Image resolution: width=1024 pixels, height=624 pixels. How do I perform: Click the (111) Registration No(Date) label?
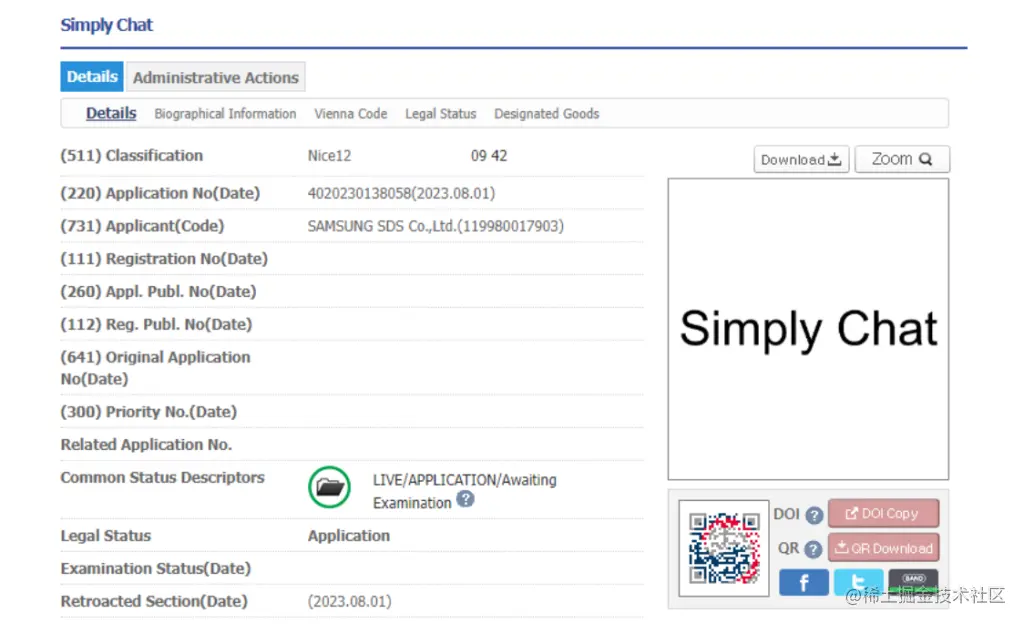164,259
